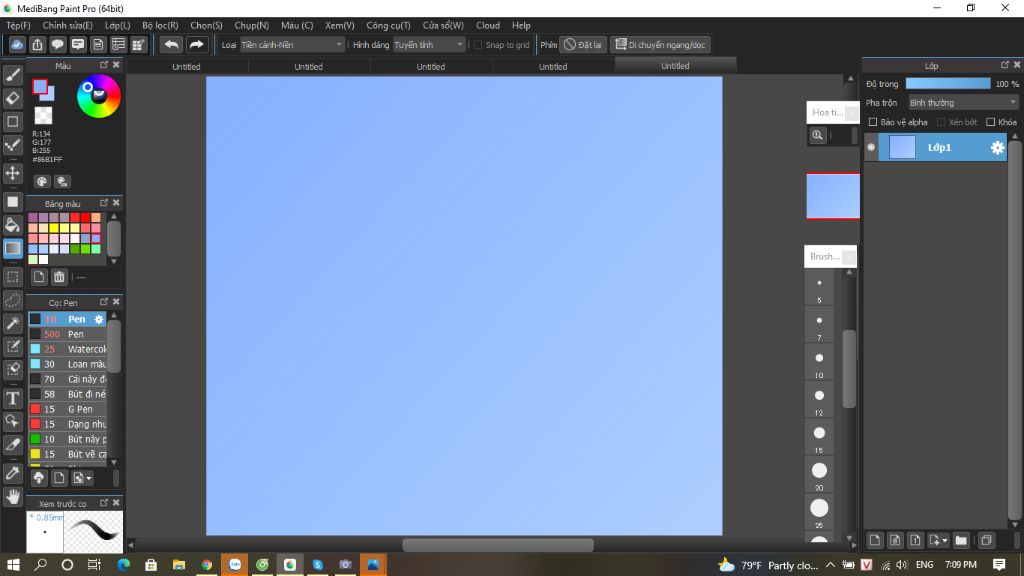Click the horizontal canvas scrollbar
This screenshot has width=1024, height=576.
(x=498, y=545)
